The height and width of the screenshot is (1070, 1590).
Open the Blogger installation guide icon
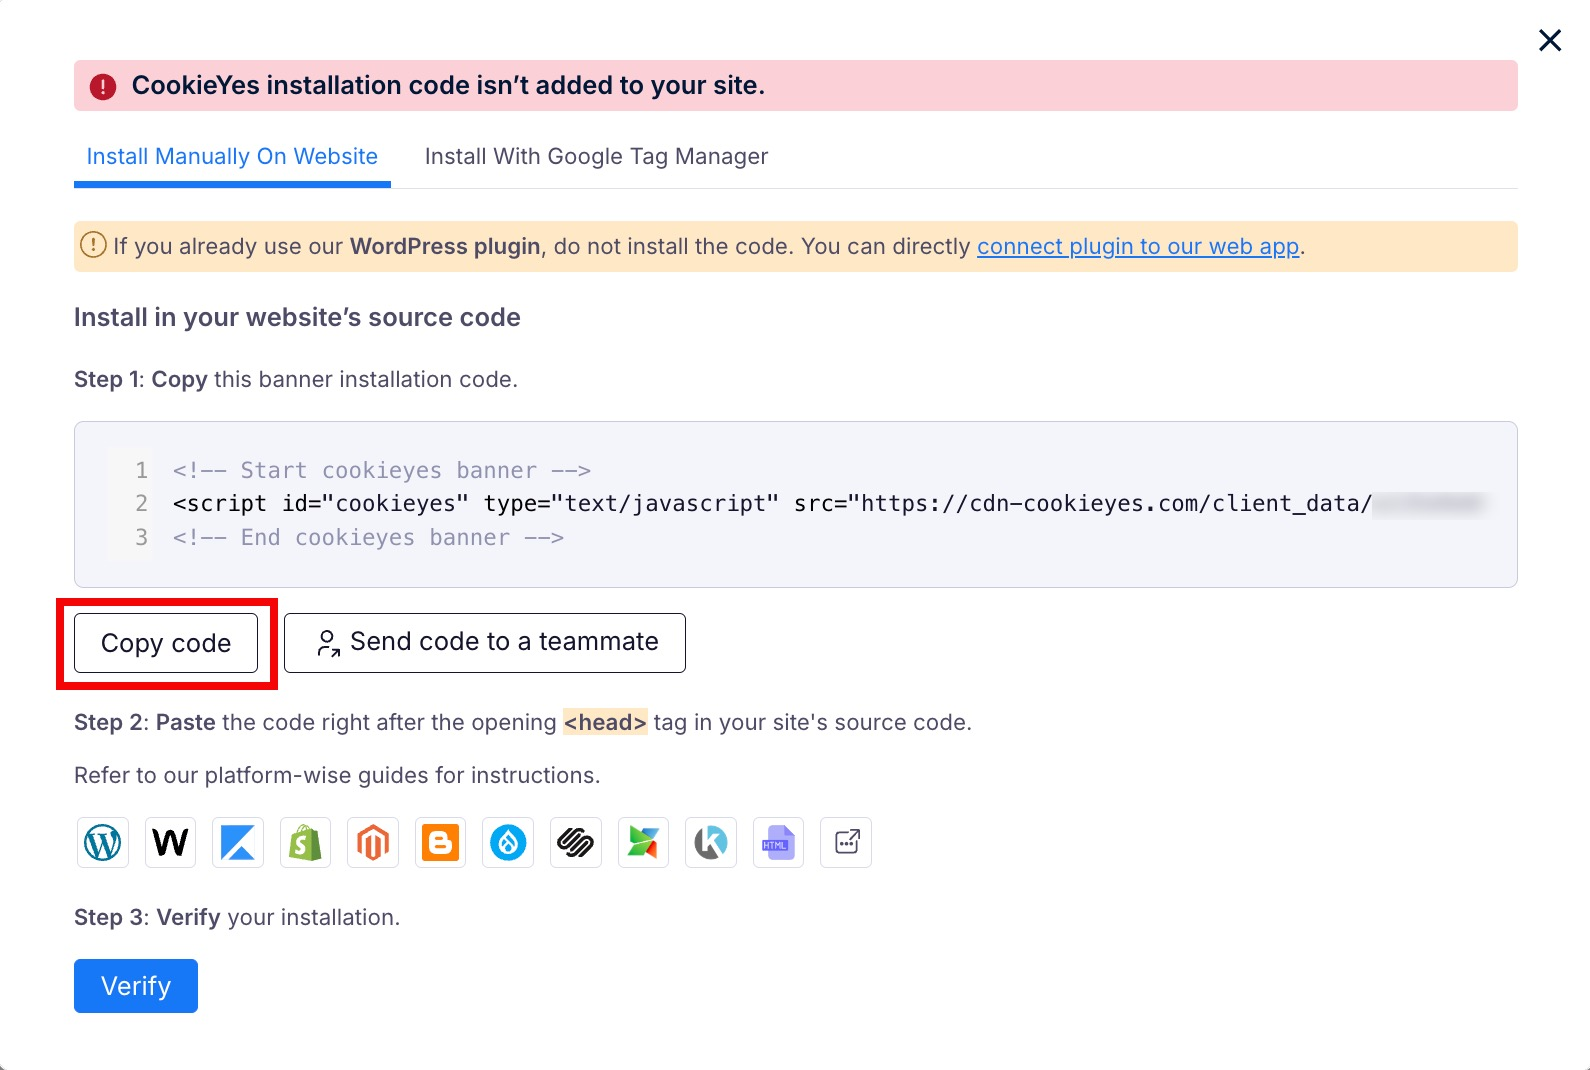pos(440,842)
